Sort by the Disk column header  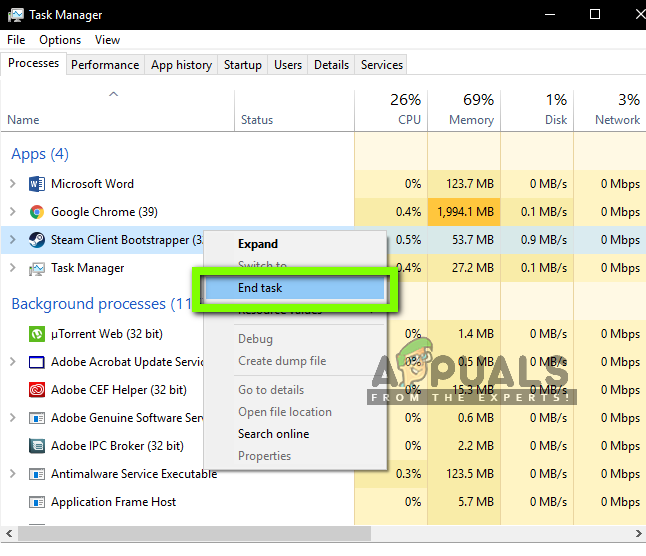click(537, 110)
